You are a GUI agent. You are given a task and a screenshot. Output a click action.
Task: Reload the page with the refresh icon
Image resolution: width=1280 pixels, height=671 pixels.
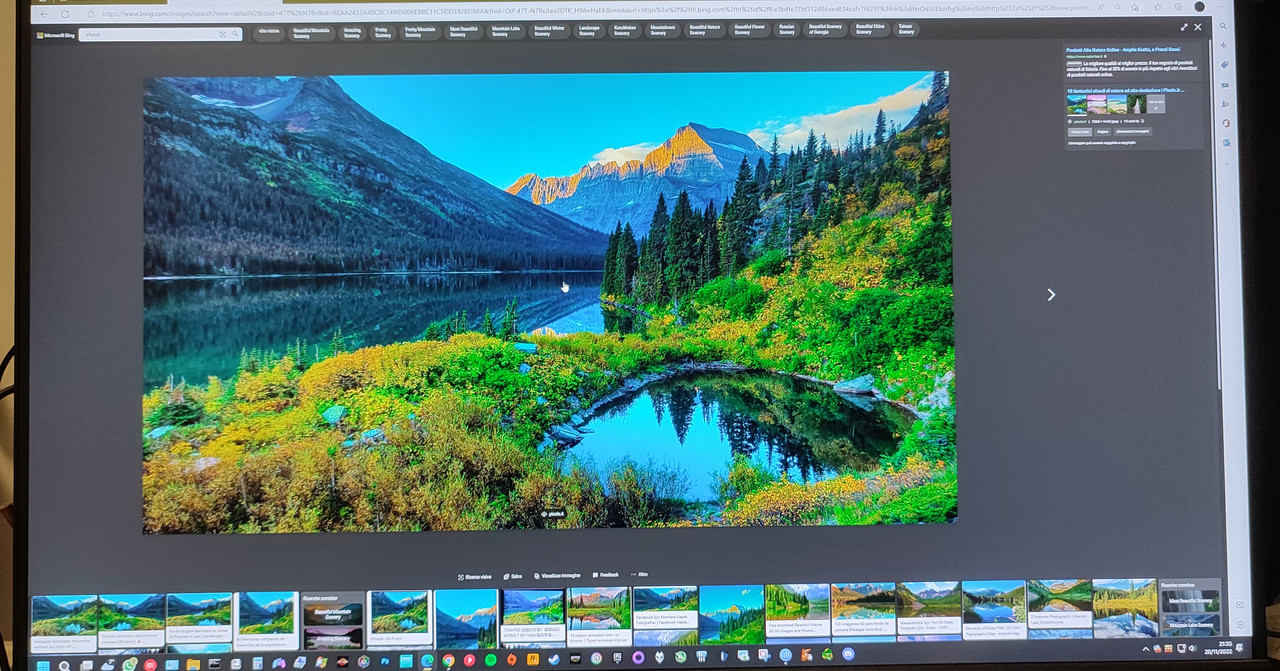(x=66, y=14)
